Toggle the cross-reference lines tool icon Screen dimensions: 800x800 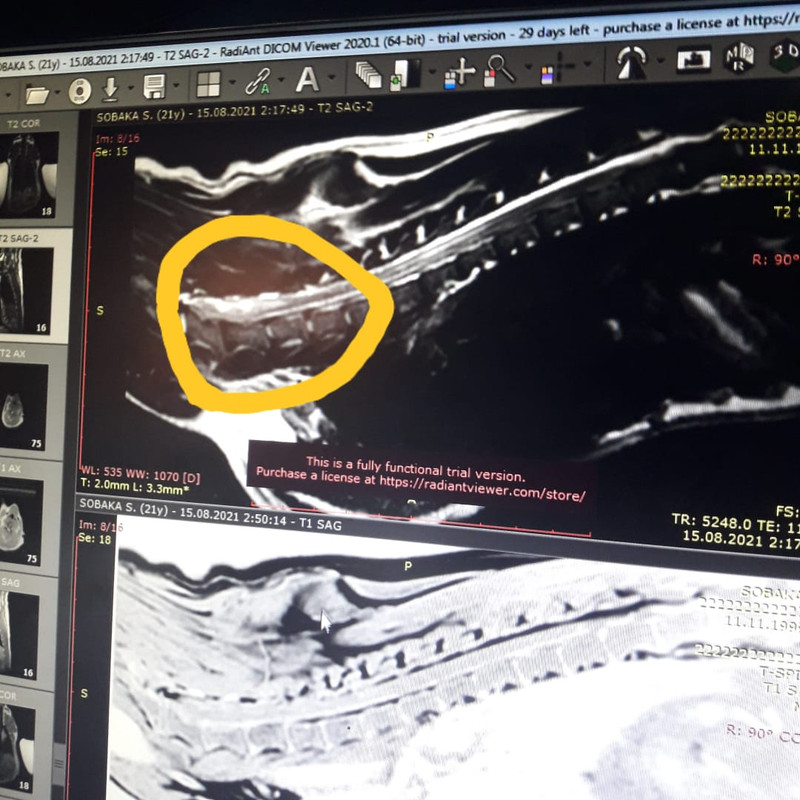pyautogui.click(x=558, y=67)
